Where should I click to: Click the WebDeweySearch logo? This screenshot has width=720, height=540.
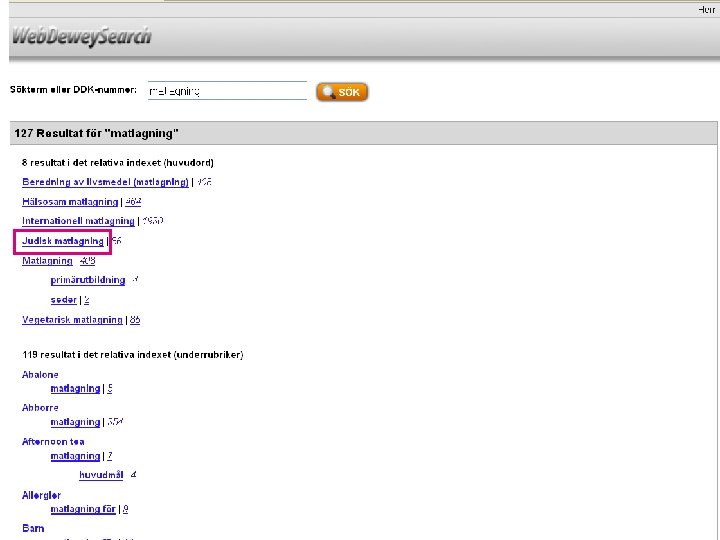pyautogui.click(x=82, y=36)
